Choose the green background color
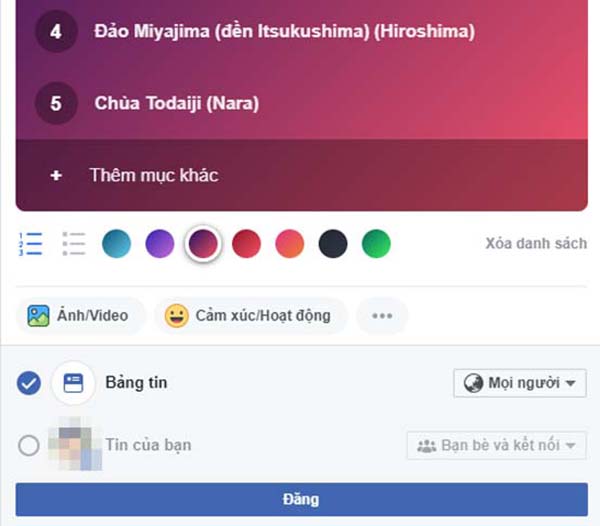Screen dimensions: 600x526 coord(376,244)
